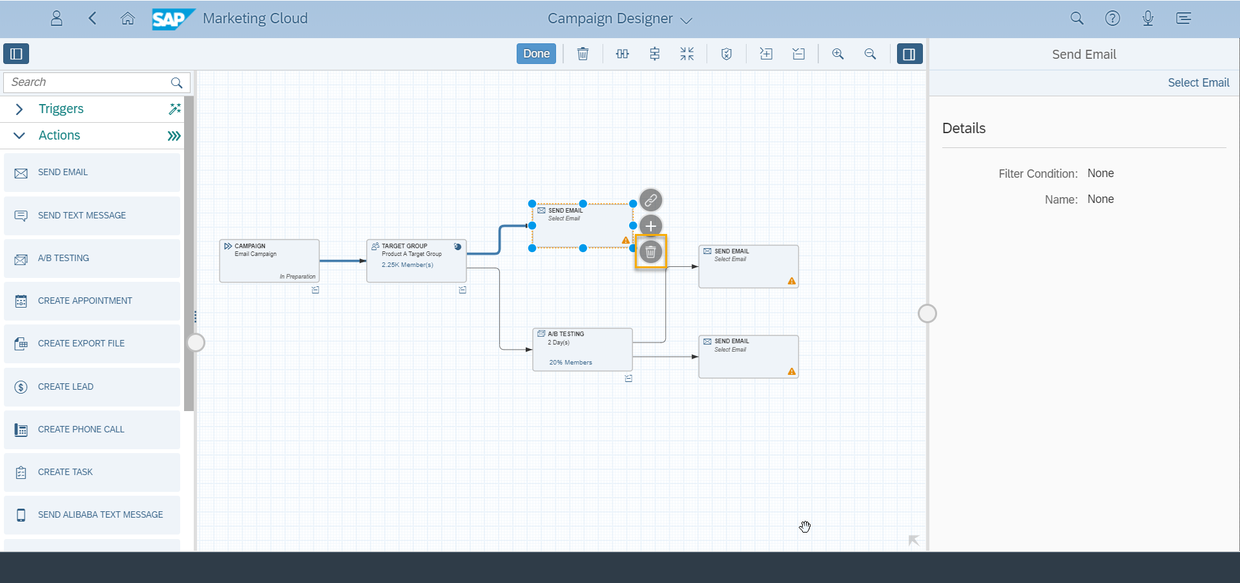Collapse the Actions section
This screenshot has width=1240, height=583.
pyautogui.click(x=19, y=135)
